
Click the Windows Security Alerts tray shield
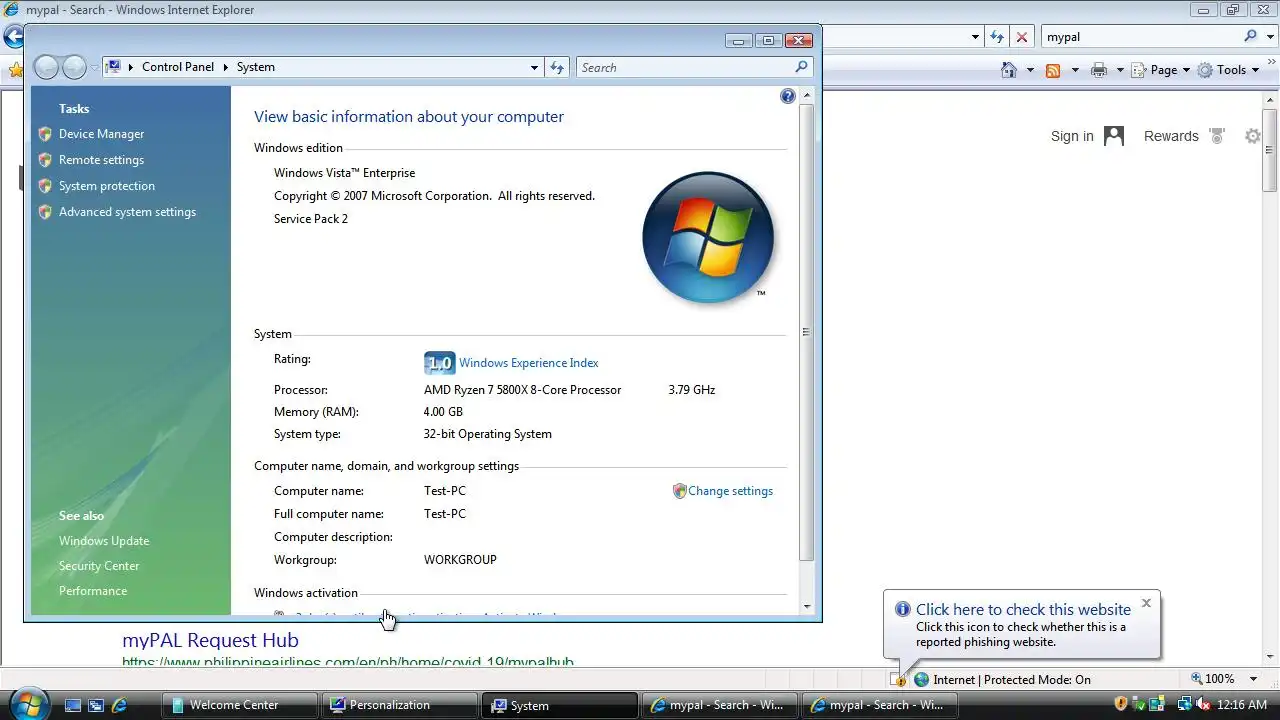click(1121, 705)
